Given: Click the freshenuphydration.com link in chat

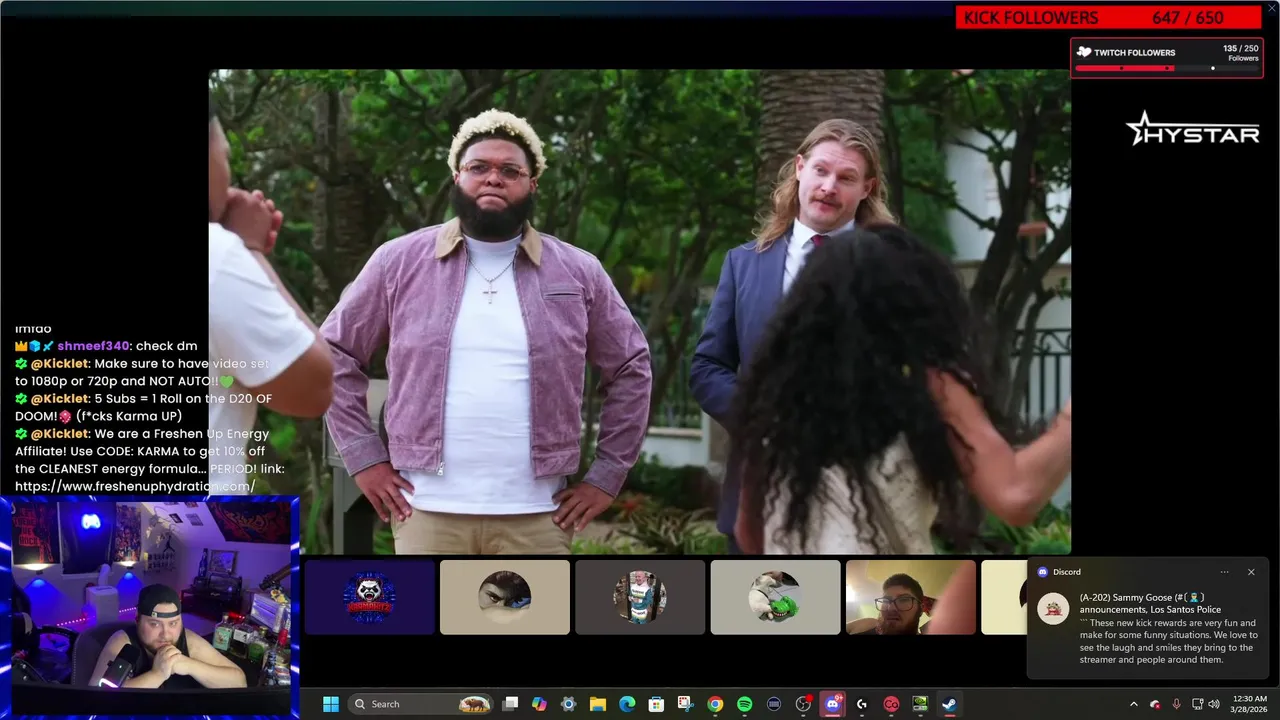Looking at the screenshot, I should click(135, 486).
